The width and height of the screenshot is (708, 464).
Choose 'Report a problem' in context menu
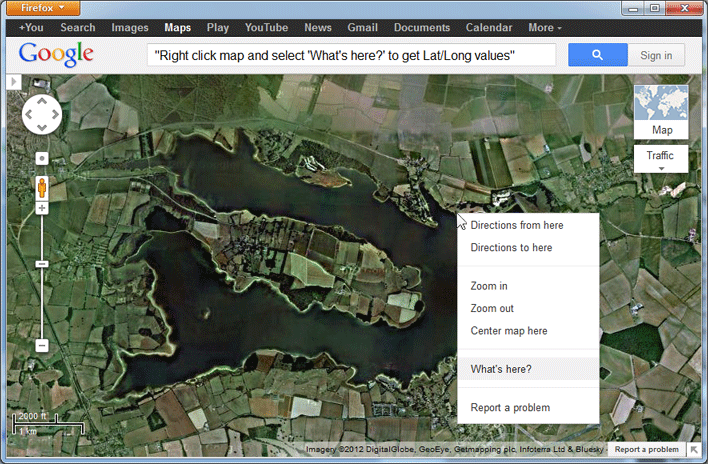click(x=528, y=408)
